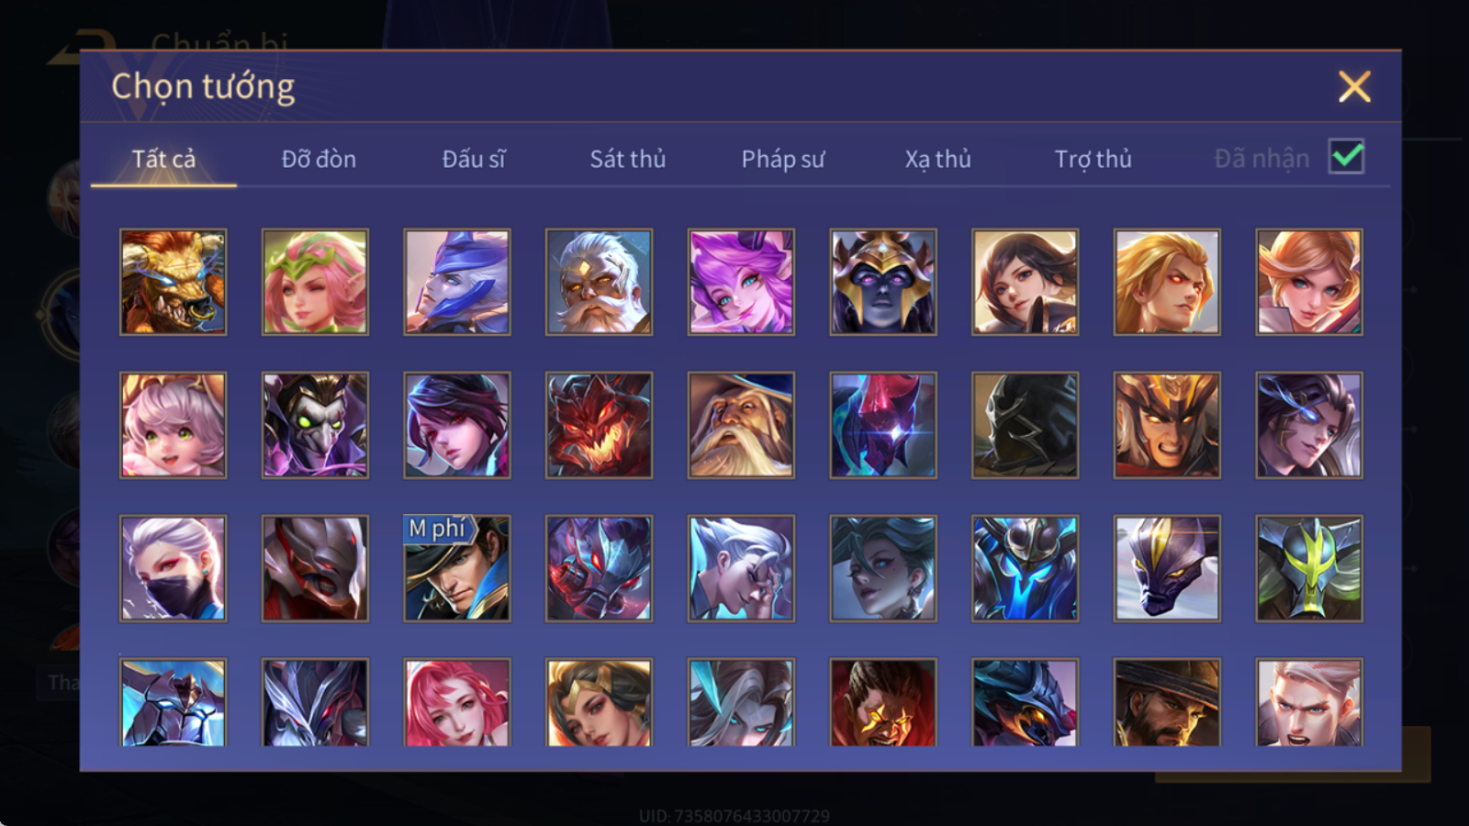Show heroes in the Pháp sư tab
Screen dimensions: 1469x826
(783, 159)
